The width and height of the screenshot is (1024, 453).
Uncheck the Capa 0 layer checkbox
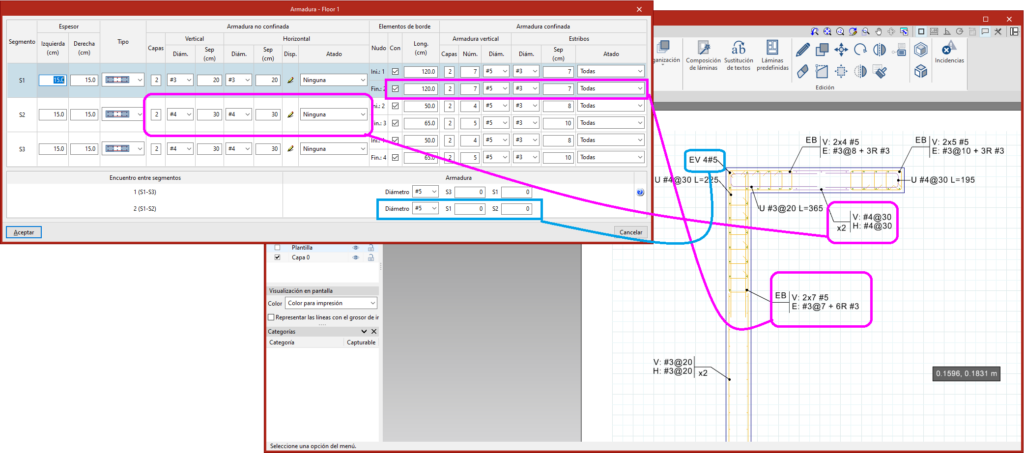point(278,258)
